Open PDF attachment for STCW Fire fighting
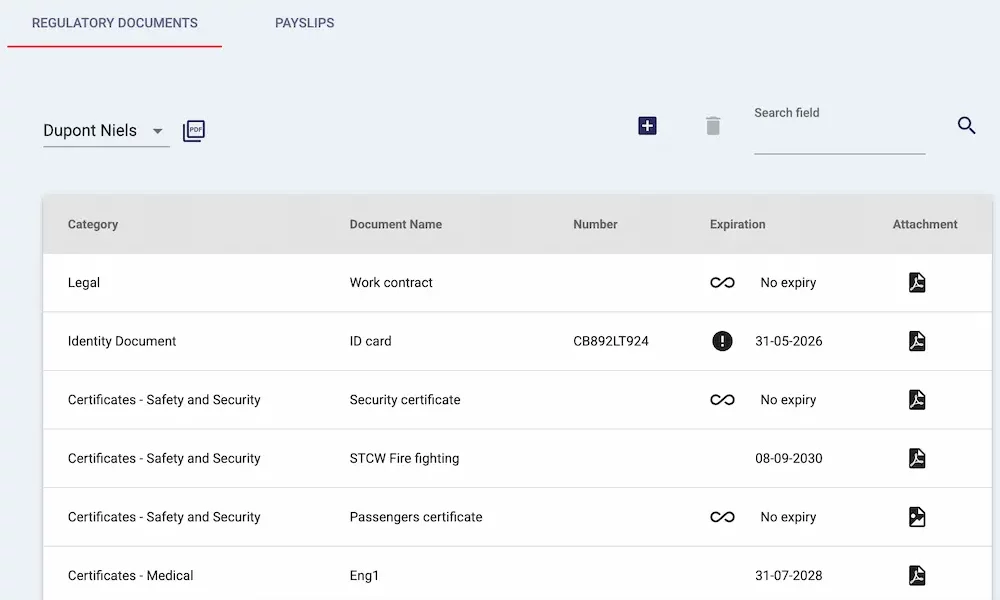 (917, 458)
